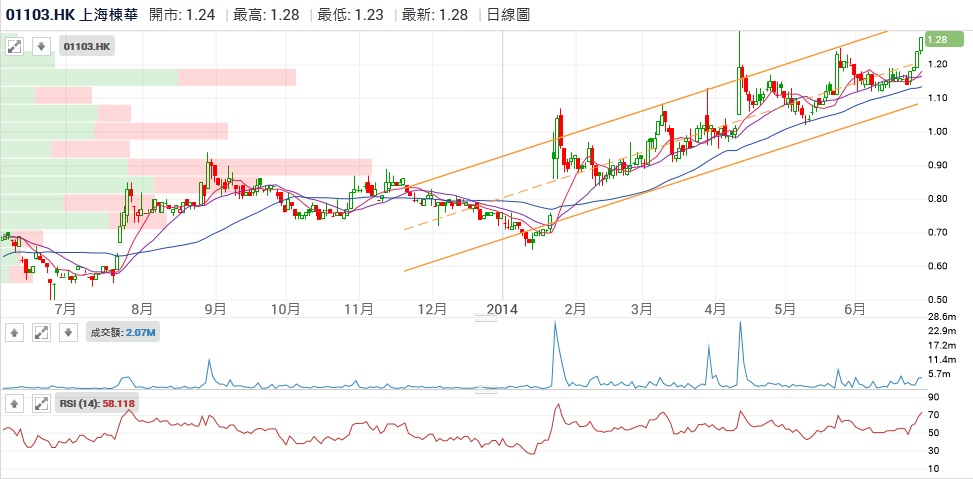This screenshot has height=479, width=973.
Task: Click the 2014 label on time axis
Action: click(x=503, y=309)
